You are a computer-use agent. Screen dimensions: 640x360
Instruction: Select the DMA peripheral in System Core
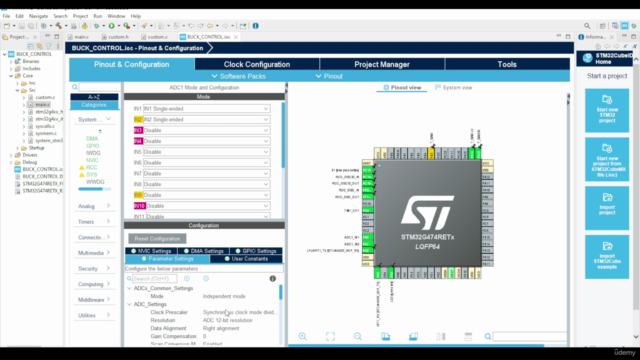pyautogui.click(x=92, y=139)
